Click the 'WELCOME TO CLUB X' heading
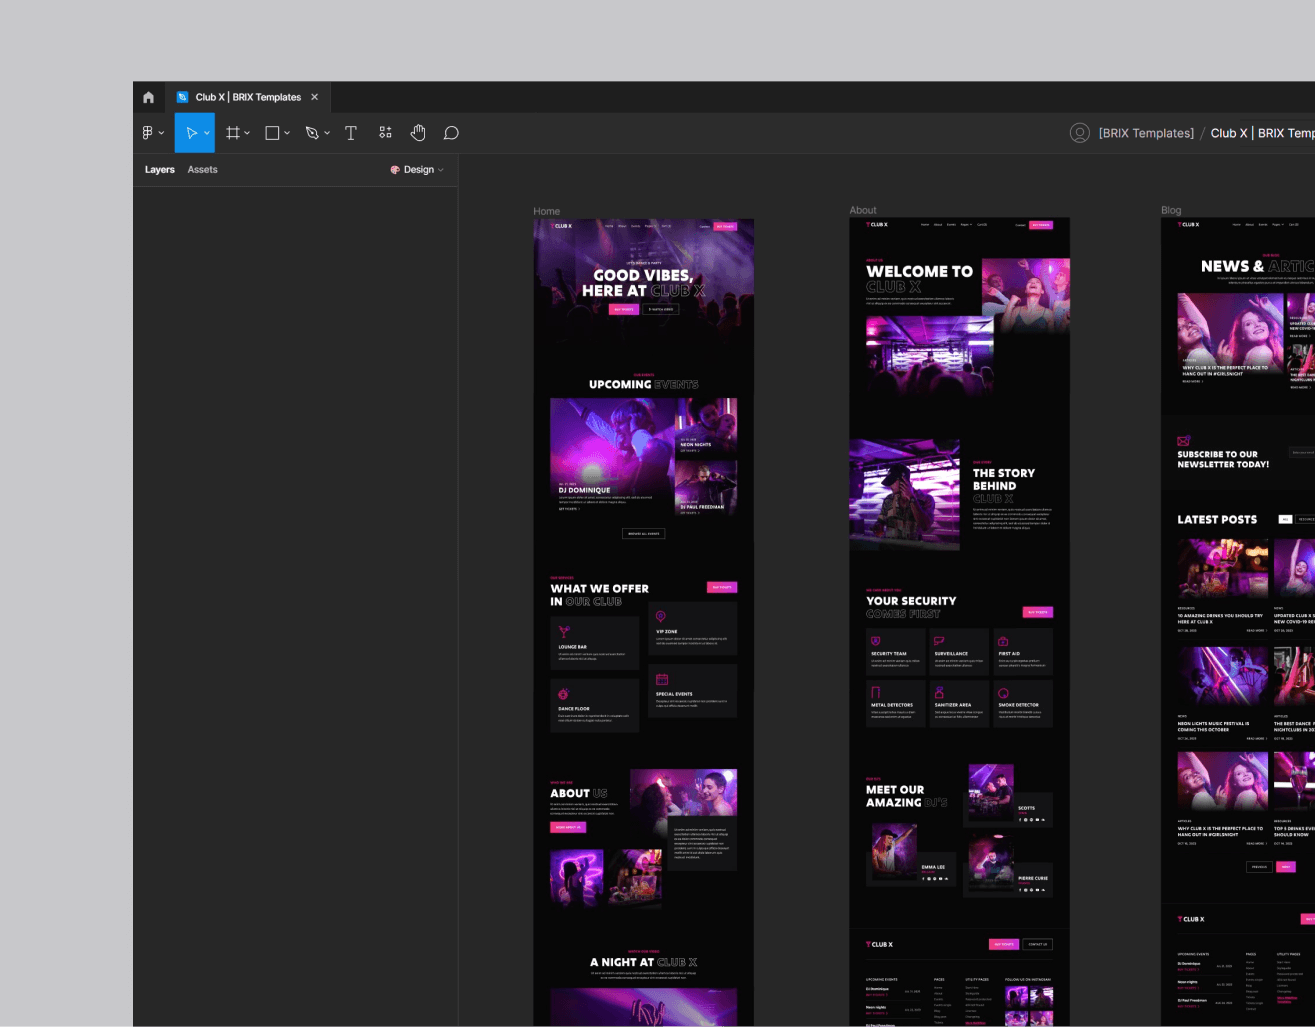The width and height of the screenshot is (1315, 1027). tap(919, 279)
